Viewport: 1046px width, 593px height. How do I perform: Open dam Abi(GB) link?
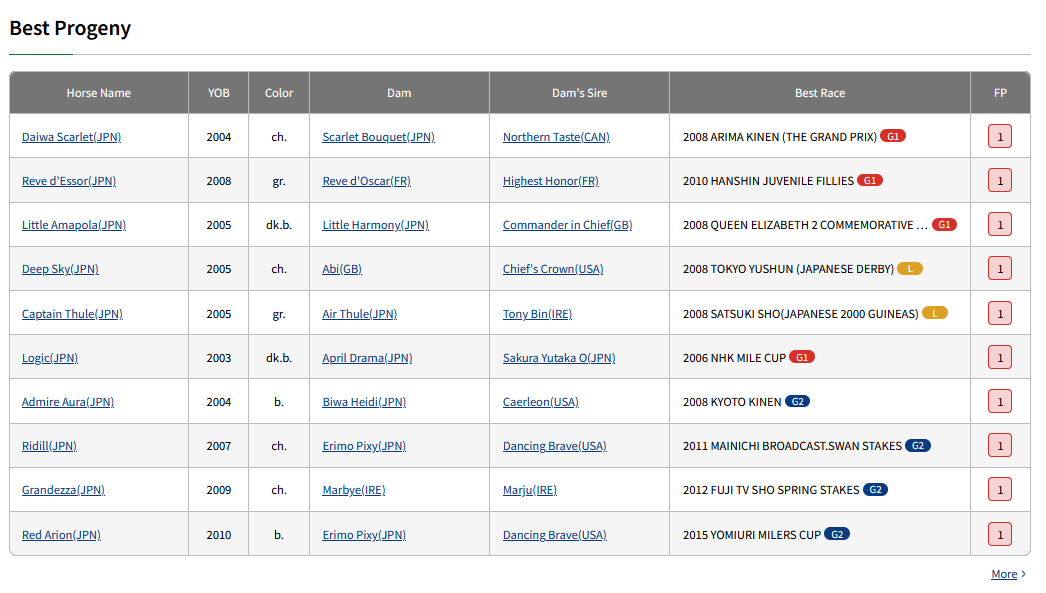point(342,269)
